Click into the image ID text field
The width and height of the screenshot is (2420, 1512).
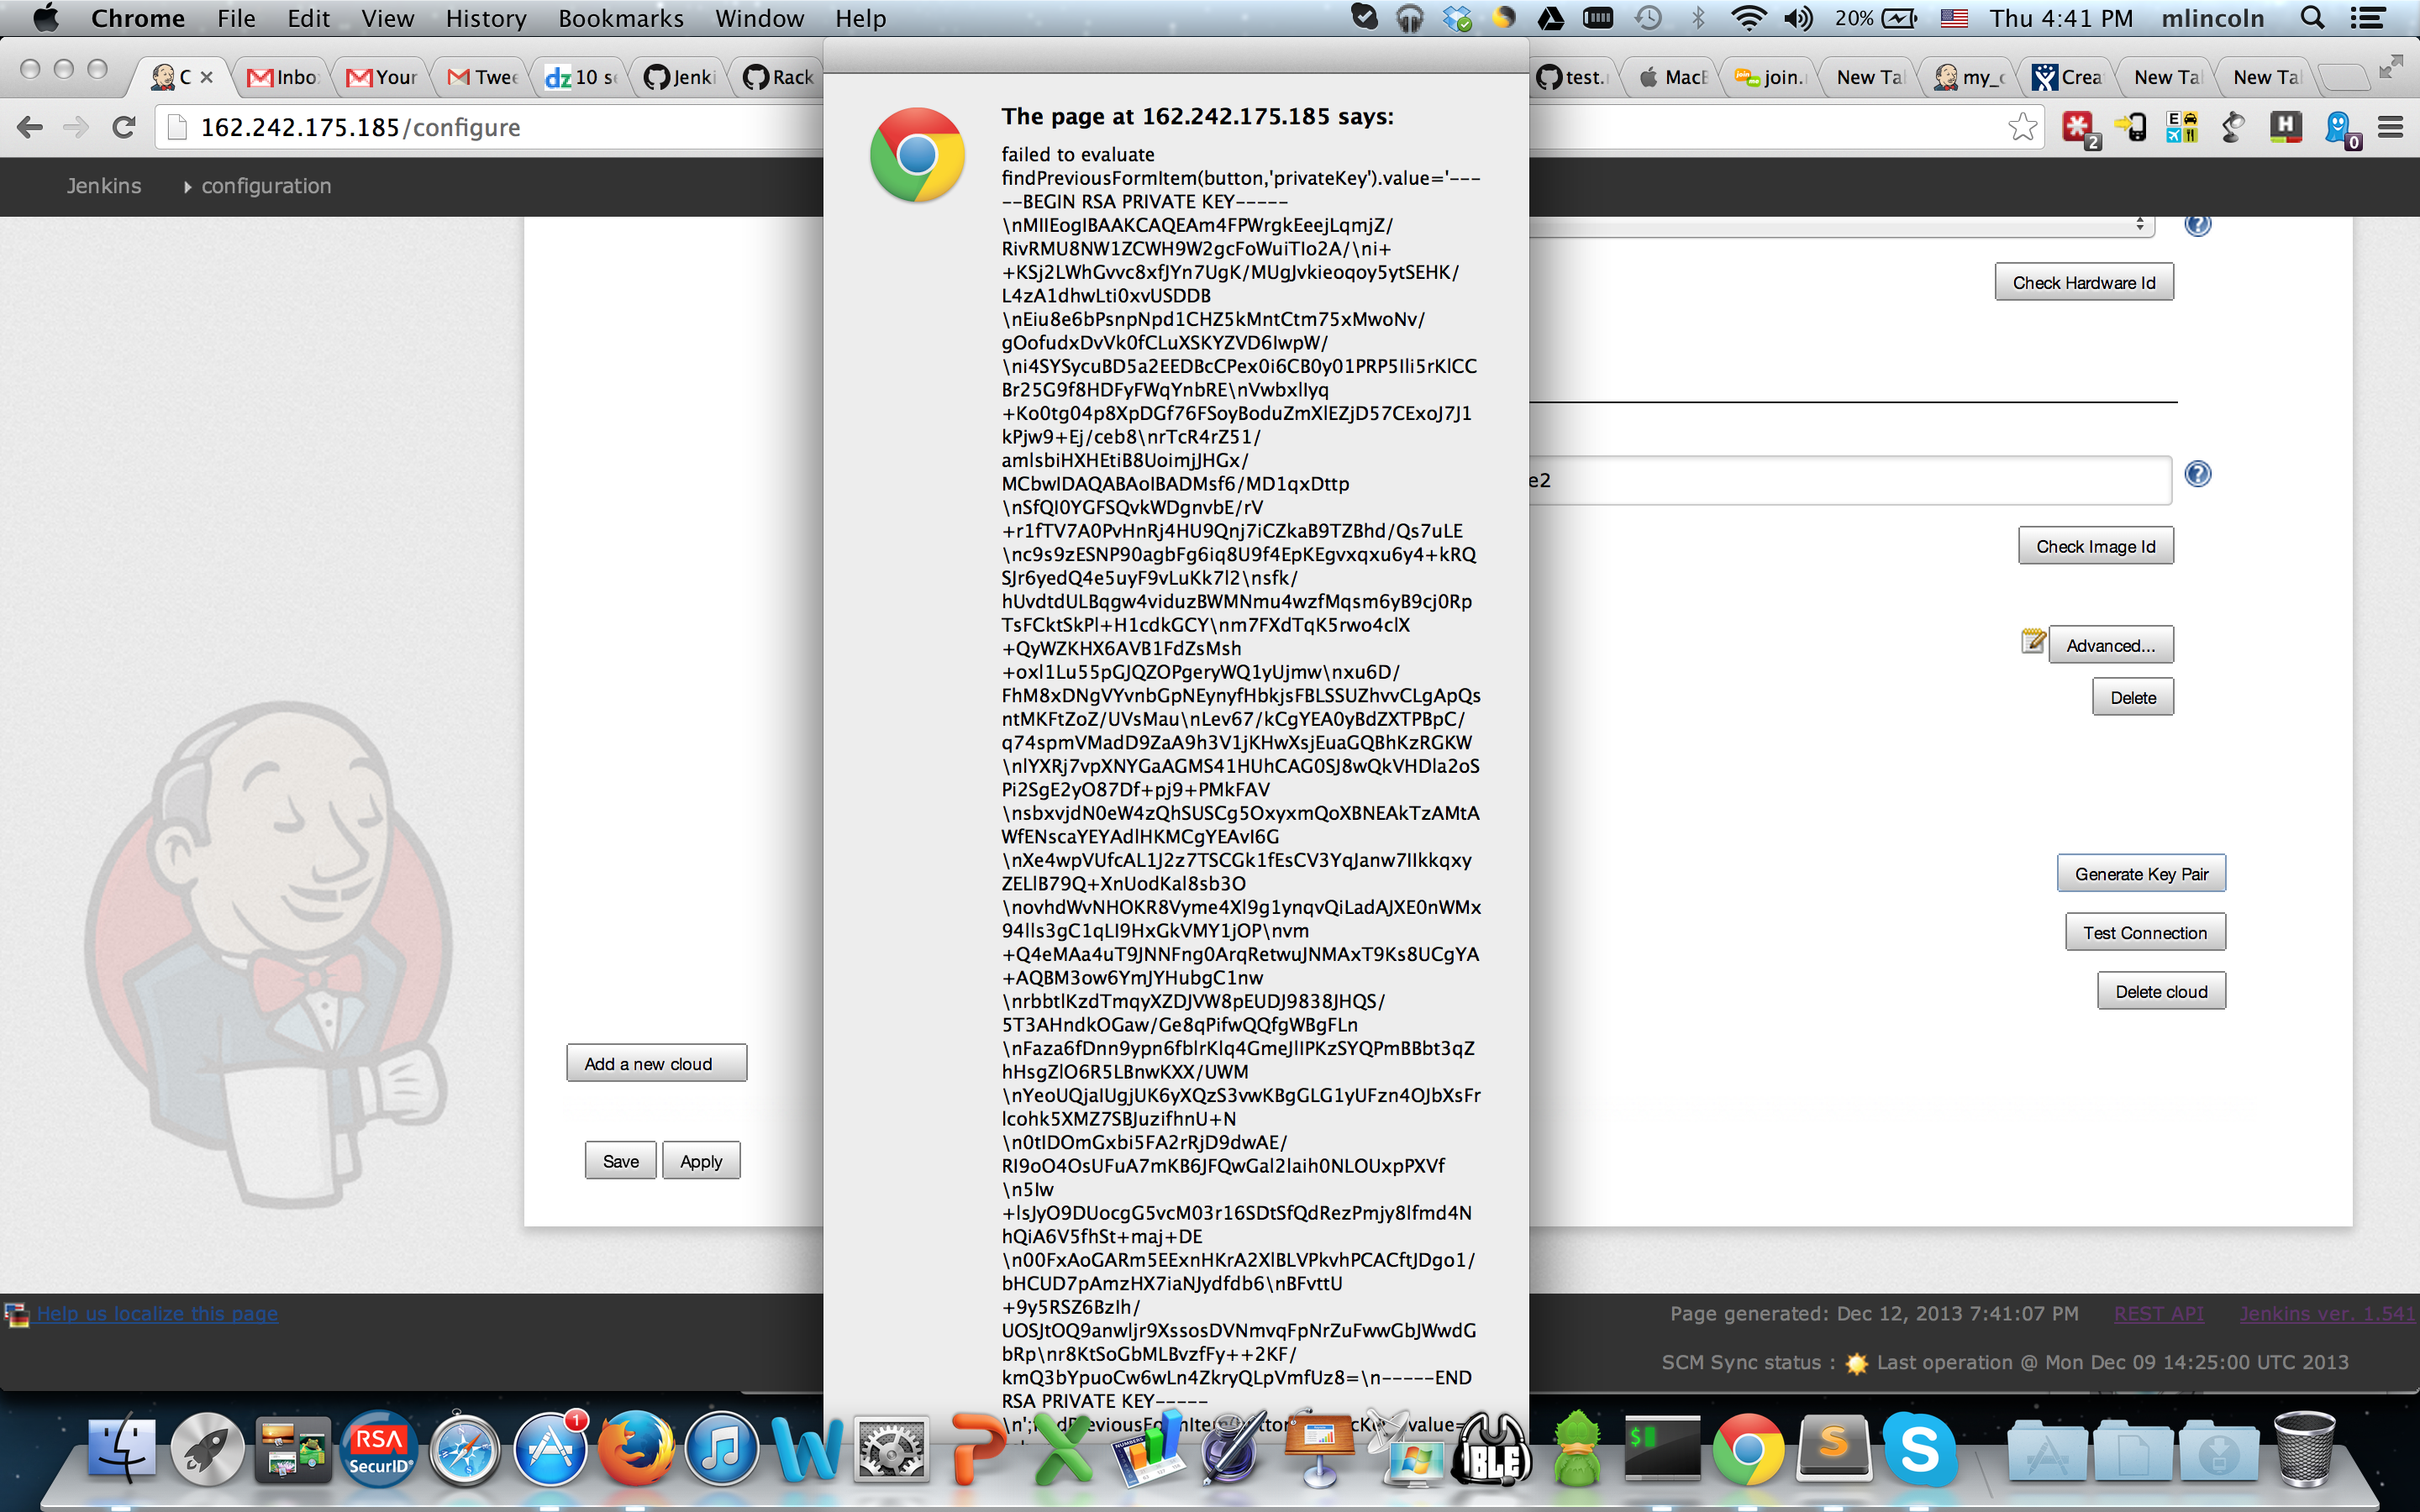(1850, 481)
